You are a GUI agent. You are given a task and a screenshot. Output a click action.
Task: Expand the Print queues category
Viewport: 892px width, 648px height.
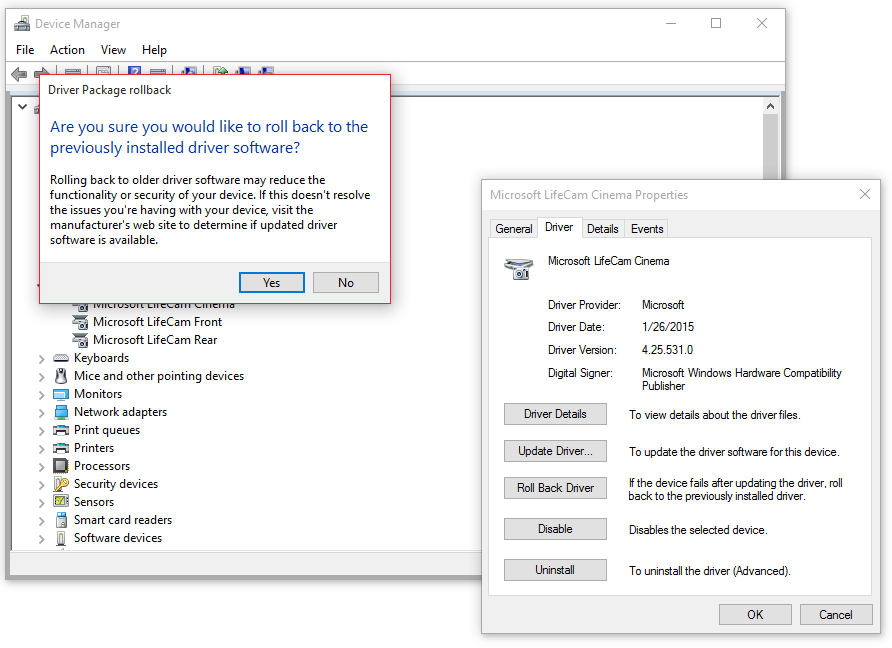tap(41, 431)
